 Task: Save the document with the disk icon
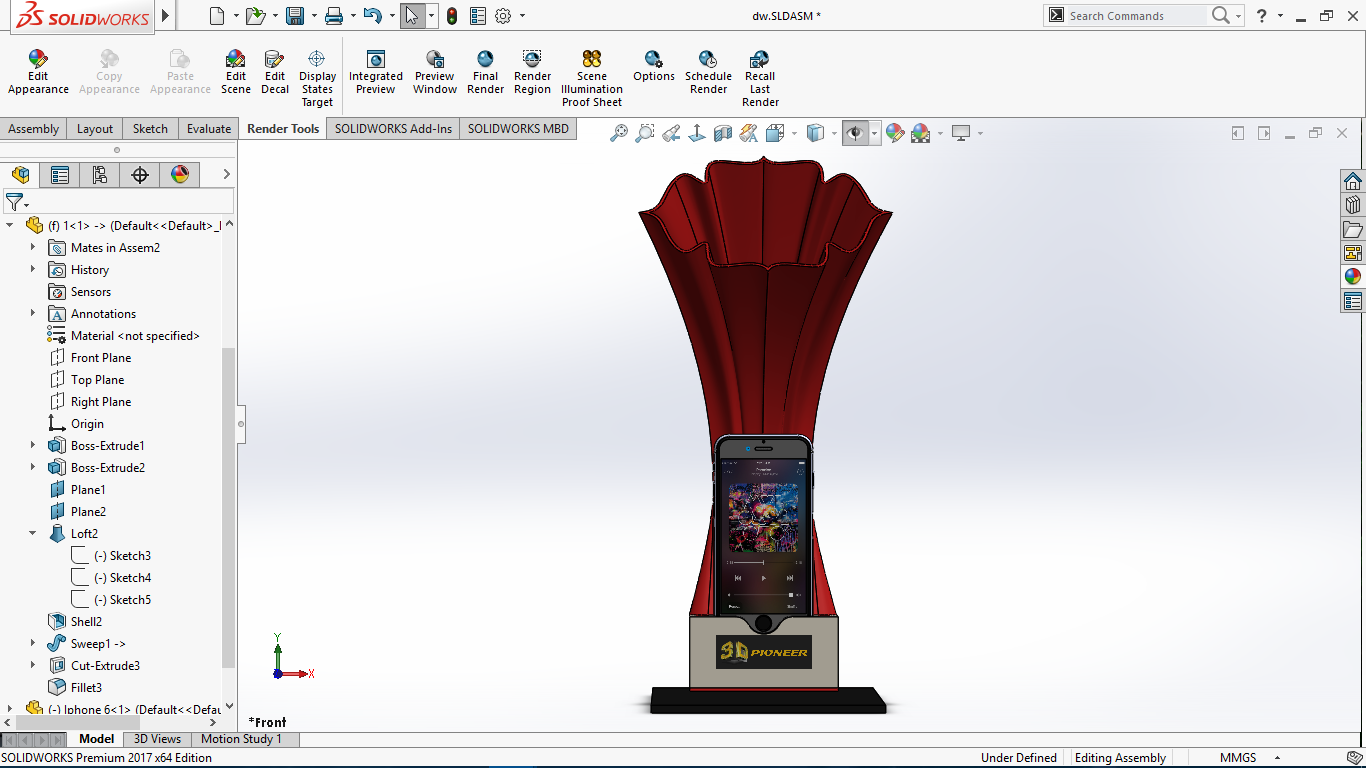(x=294, y=16)
